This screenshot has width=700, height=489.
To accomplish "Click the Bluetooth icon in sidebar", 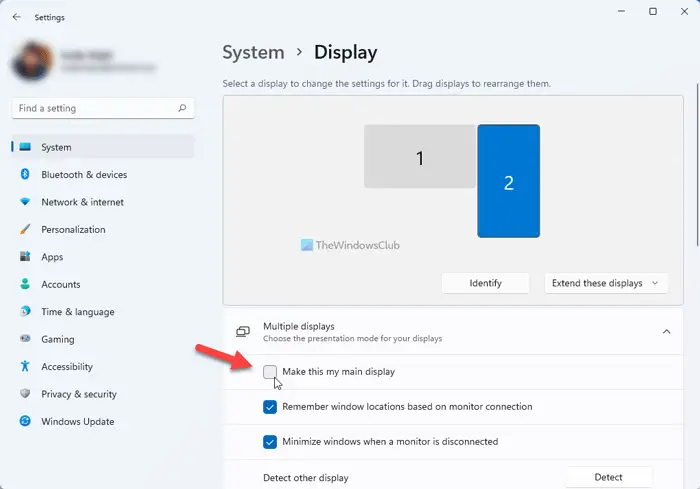I will [x=25, y=174].
